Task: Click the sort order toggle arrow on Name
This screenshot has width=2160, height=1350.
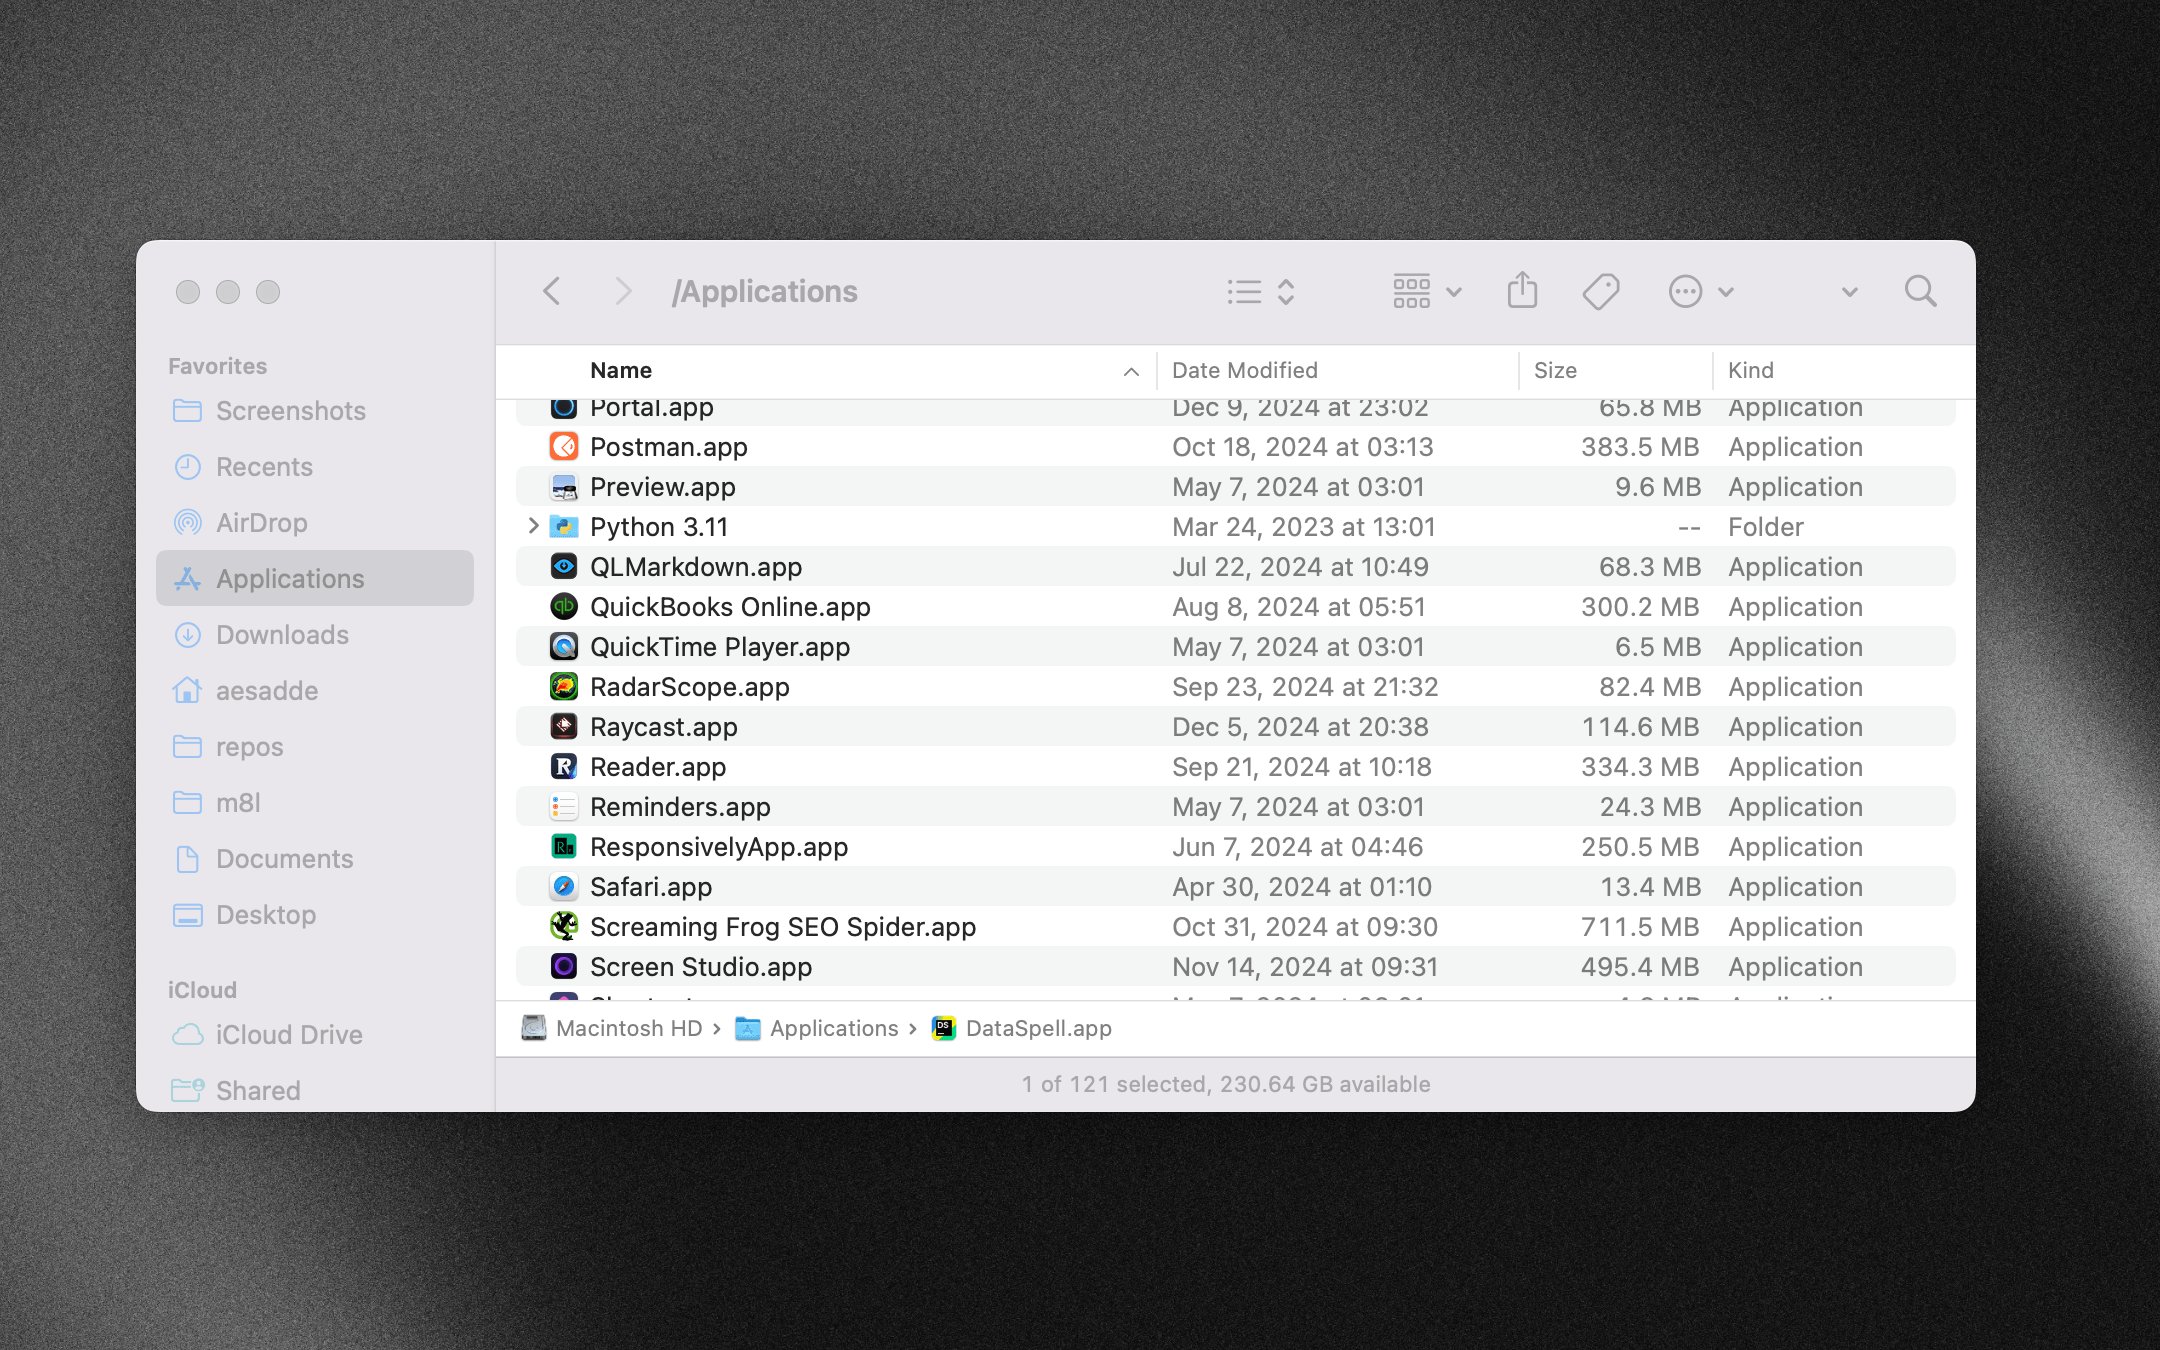Action: (1131, 370)
